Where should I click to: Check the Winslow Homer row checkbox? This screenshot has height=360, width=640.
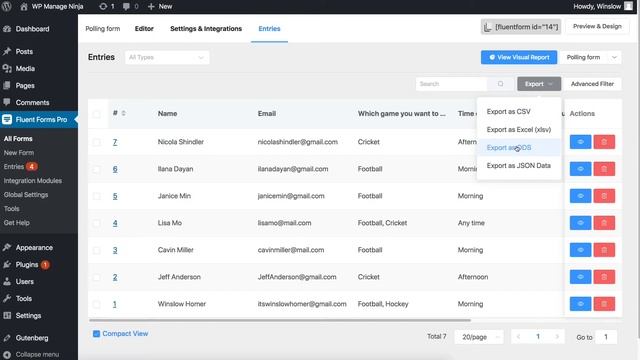point(96,304)
